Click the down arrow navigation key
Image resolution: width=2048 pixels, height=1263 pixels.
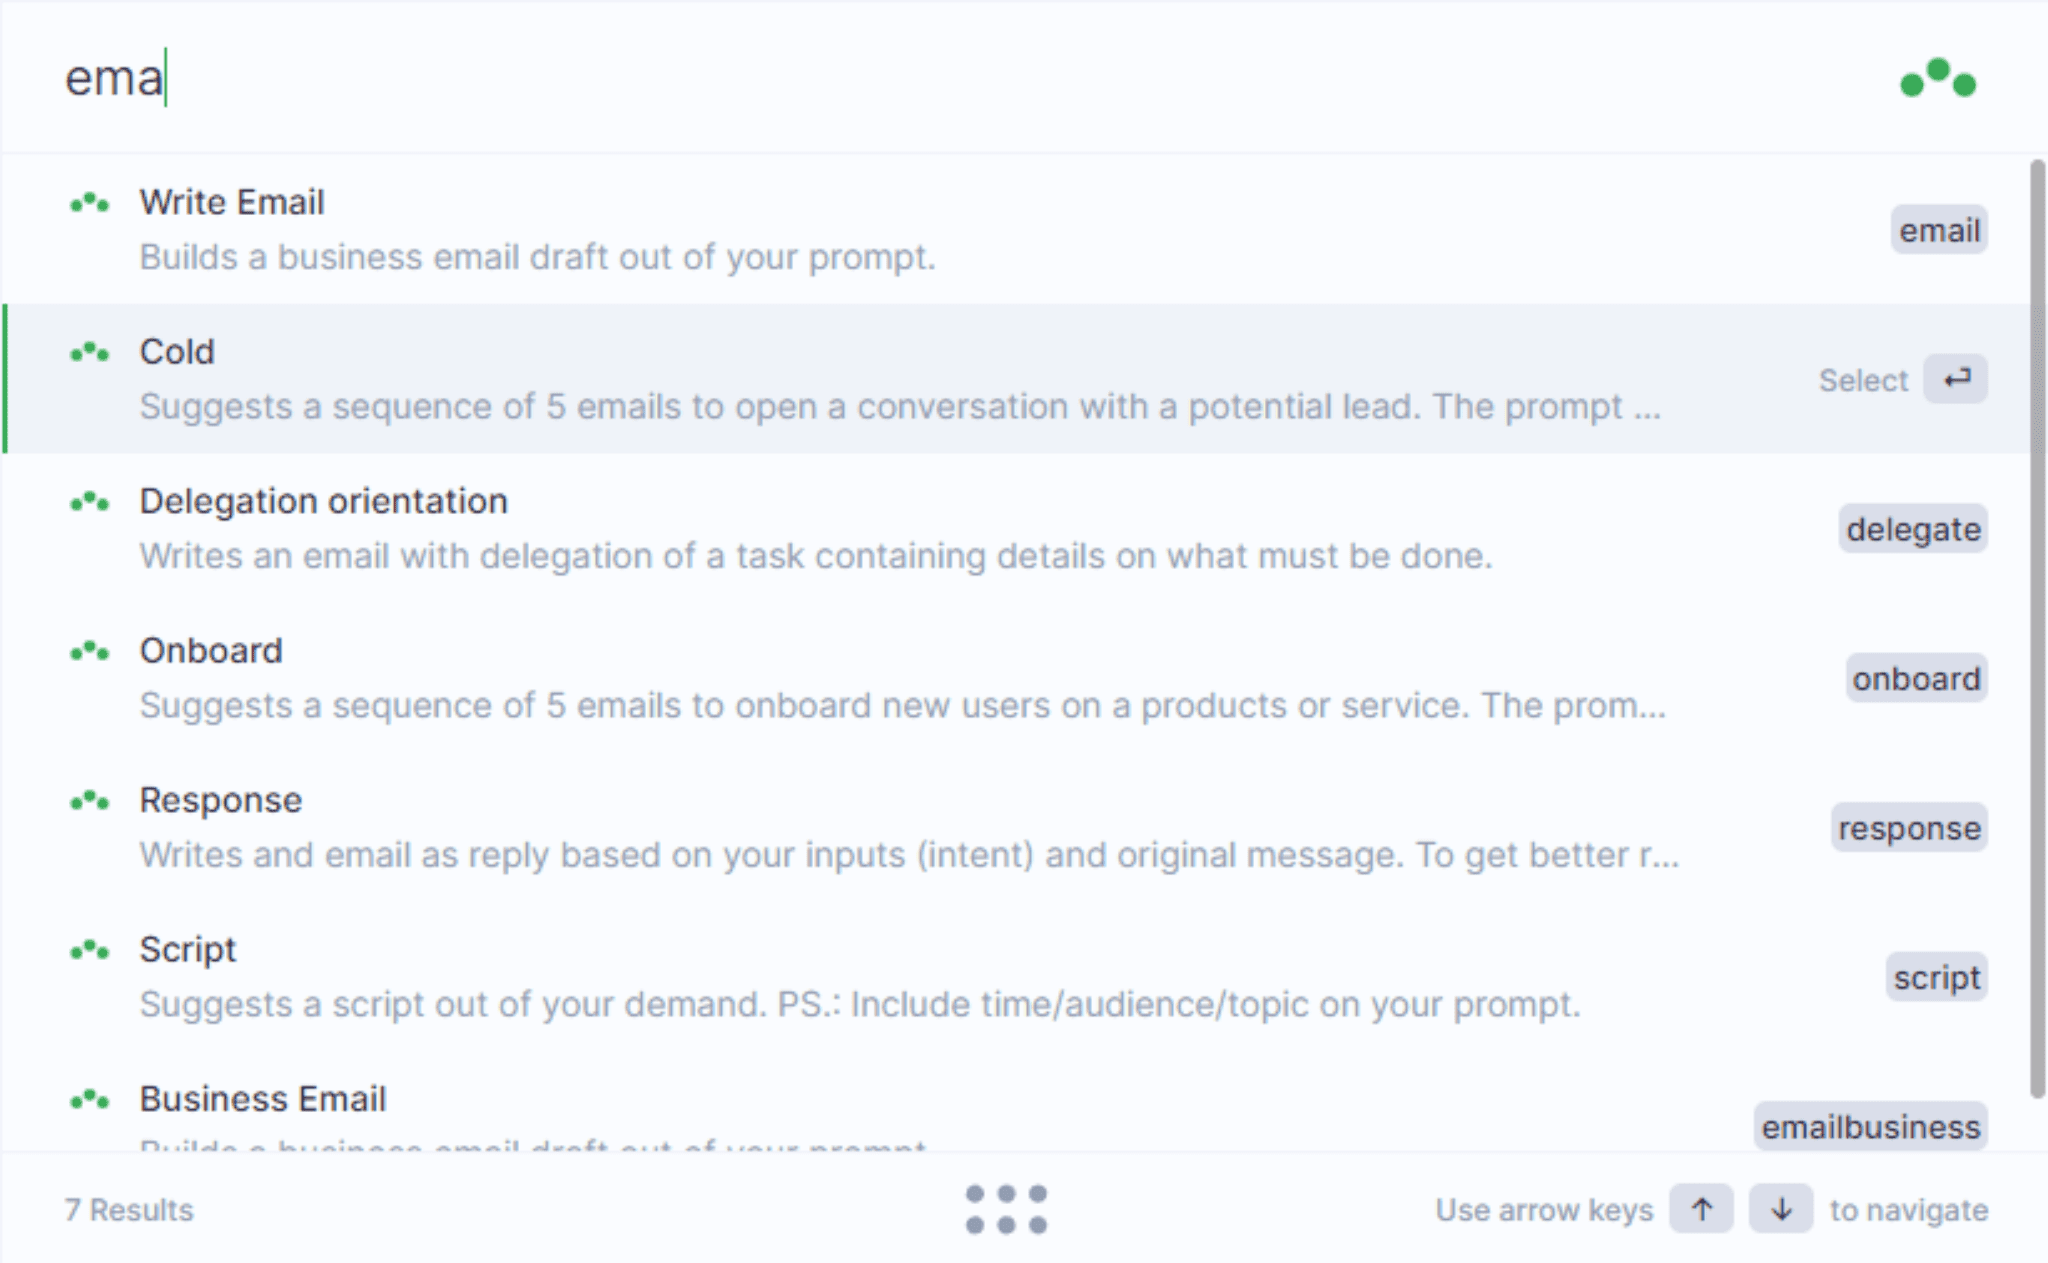click(1781, 1209)
